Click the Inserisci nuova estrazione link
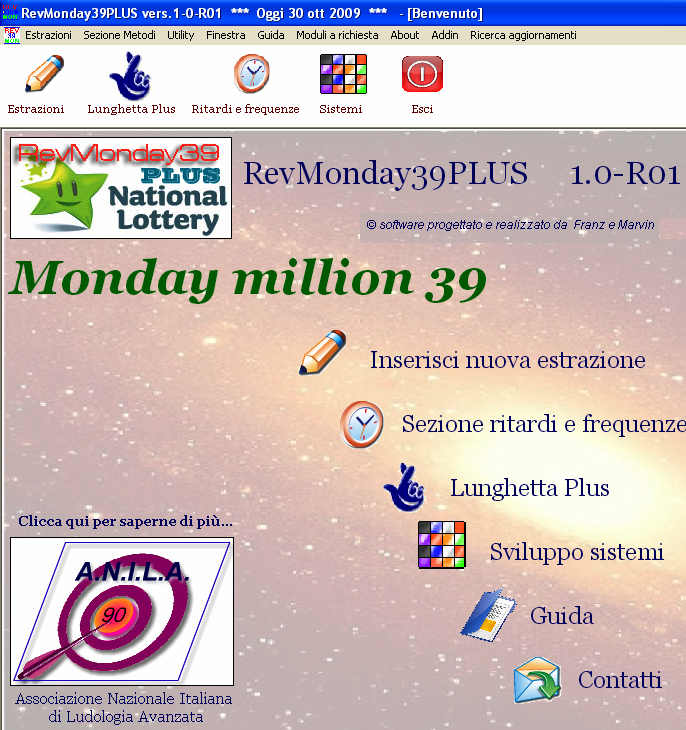This screenshot has width=686, height=730. [508, 360]
